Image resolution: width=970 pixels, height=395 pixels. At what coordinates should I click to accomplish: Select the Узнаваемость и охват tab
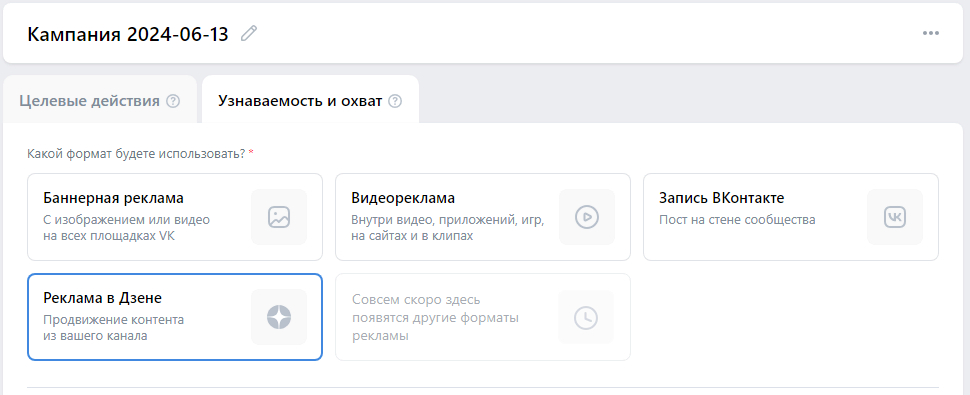point(311,101)
